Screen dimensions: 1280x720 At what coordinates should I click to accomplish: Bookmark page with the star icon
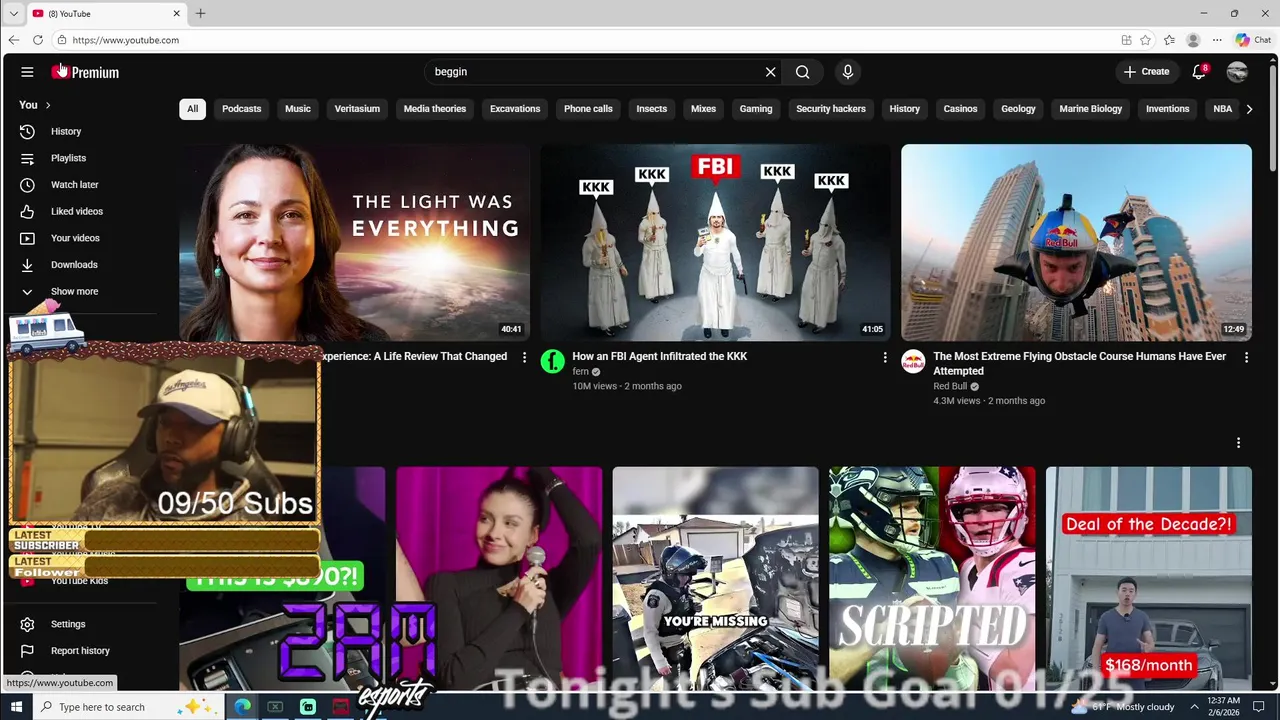pos(1145,40)
